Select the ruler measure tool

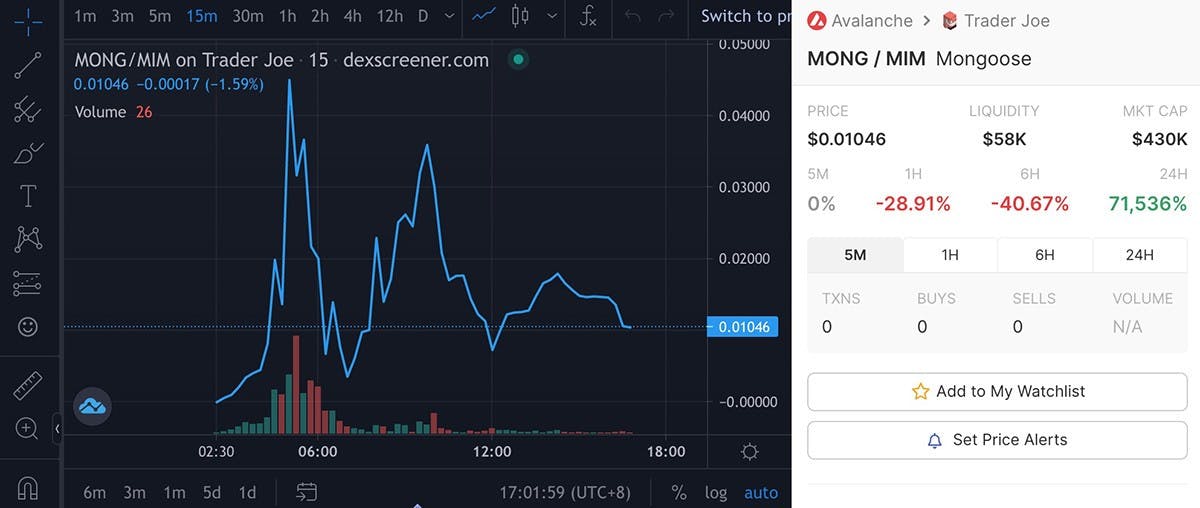pyautogui.click(x=28, y=386)
